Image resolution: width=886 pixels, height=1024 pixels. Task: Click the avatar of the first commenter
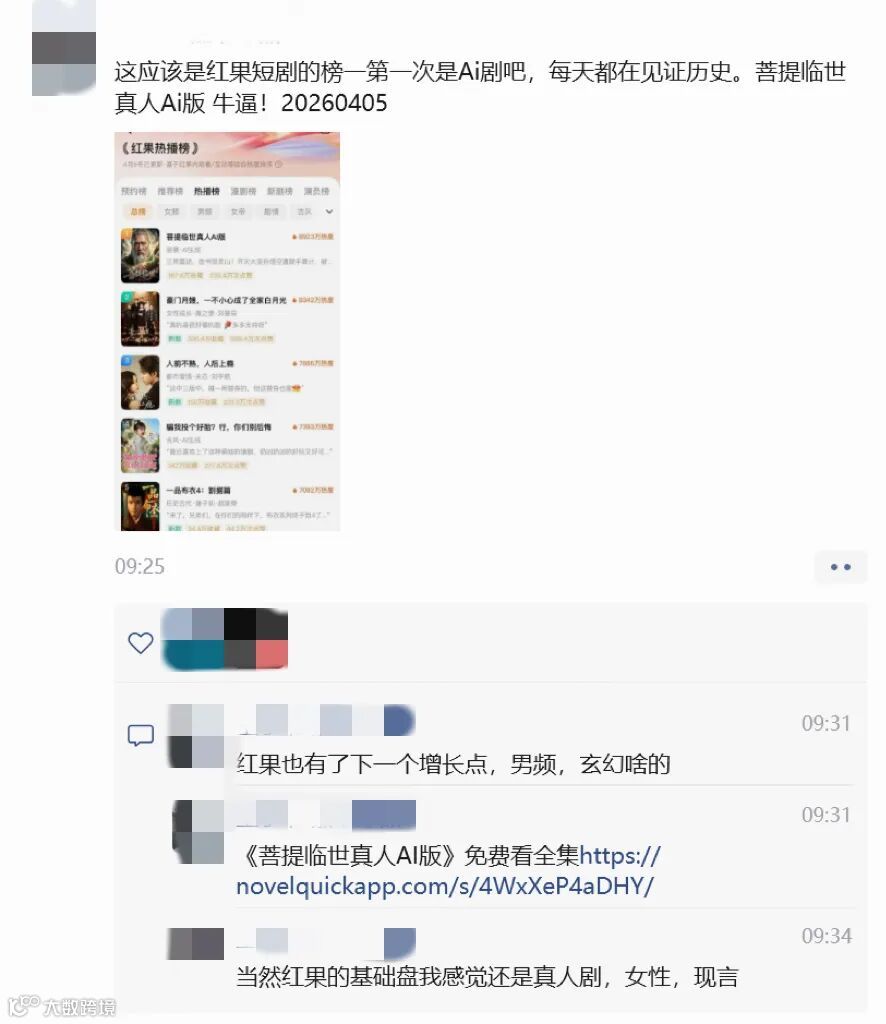point(196,735)
